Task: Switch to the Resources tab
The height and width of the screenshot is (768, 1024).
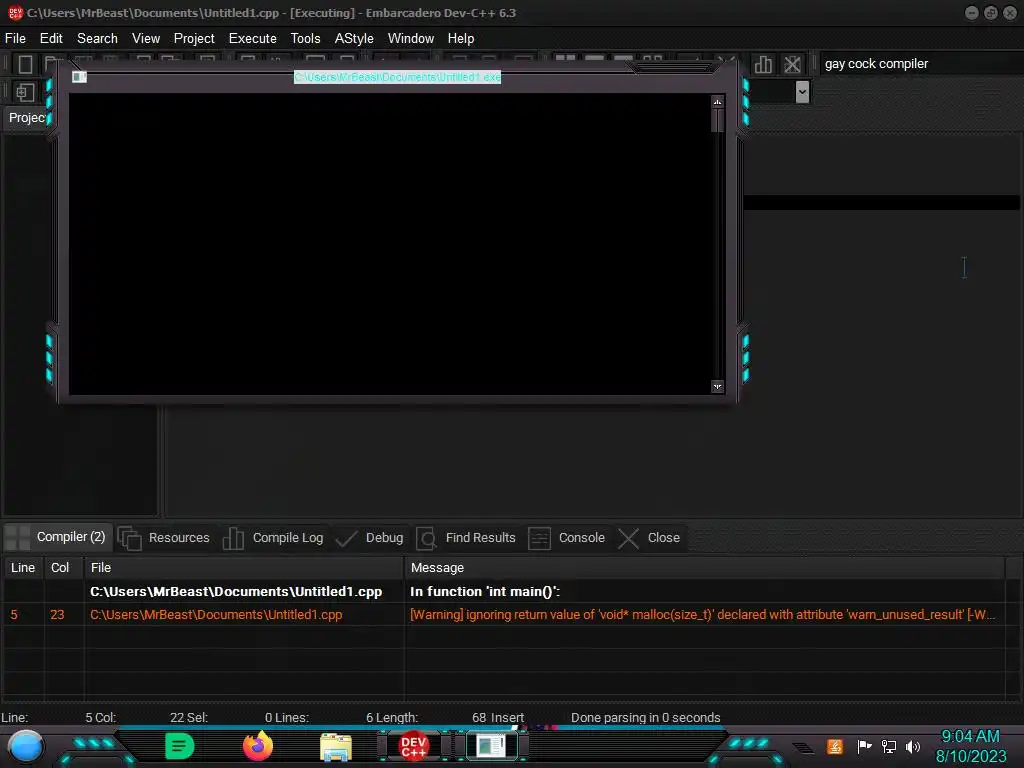Action: (165, 537)
